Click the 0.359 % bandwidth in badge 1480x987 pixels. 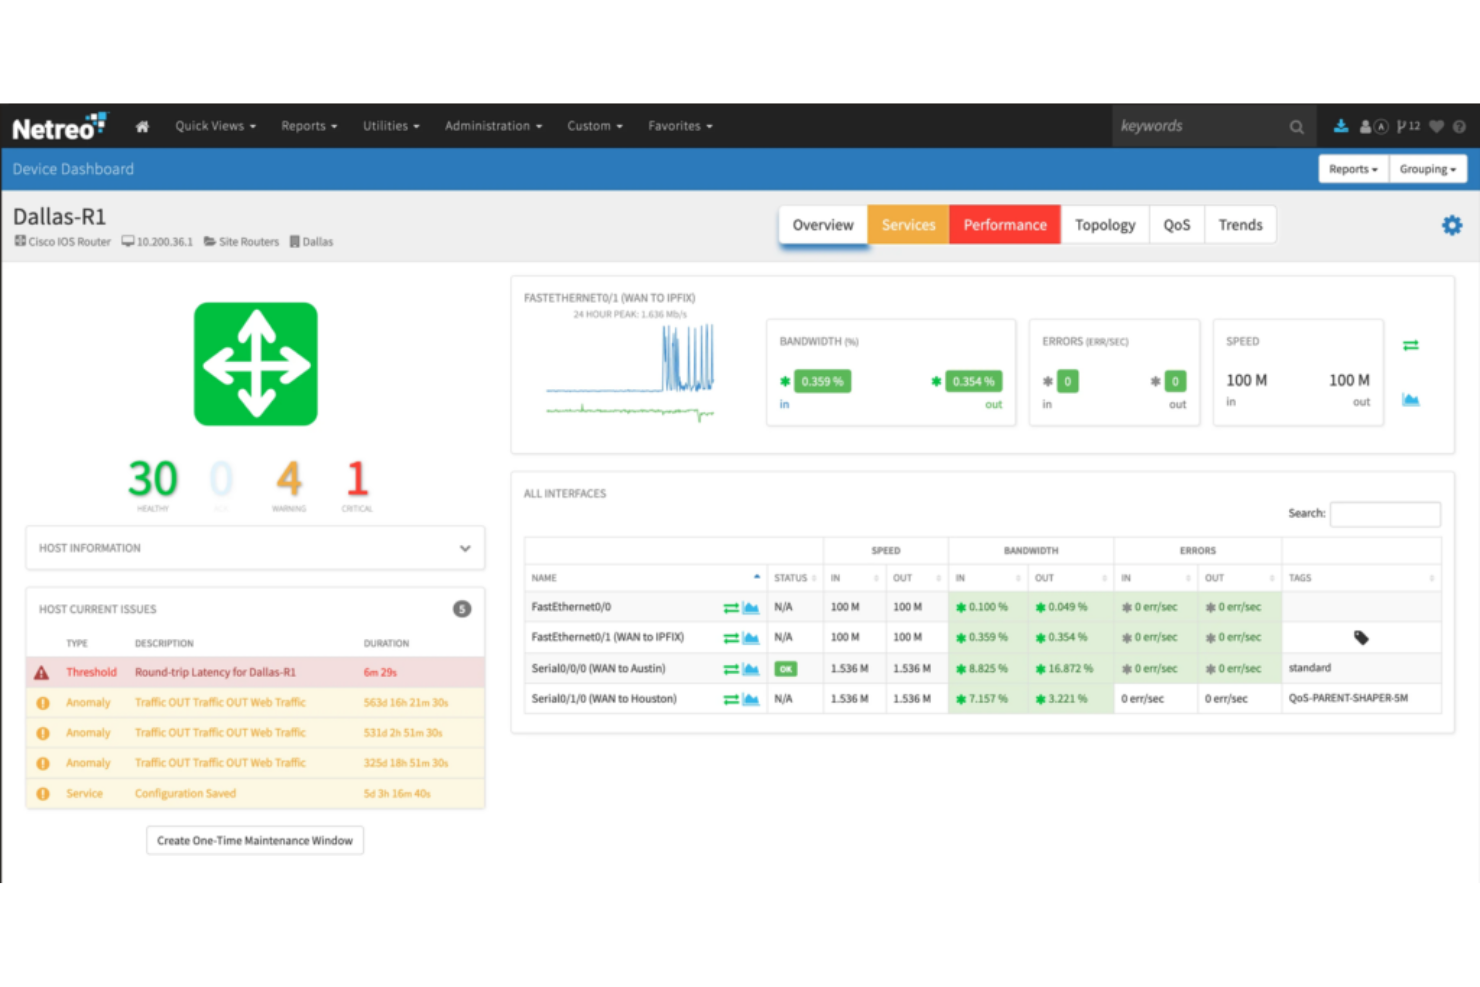click(x=823, y=381)
